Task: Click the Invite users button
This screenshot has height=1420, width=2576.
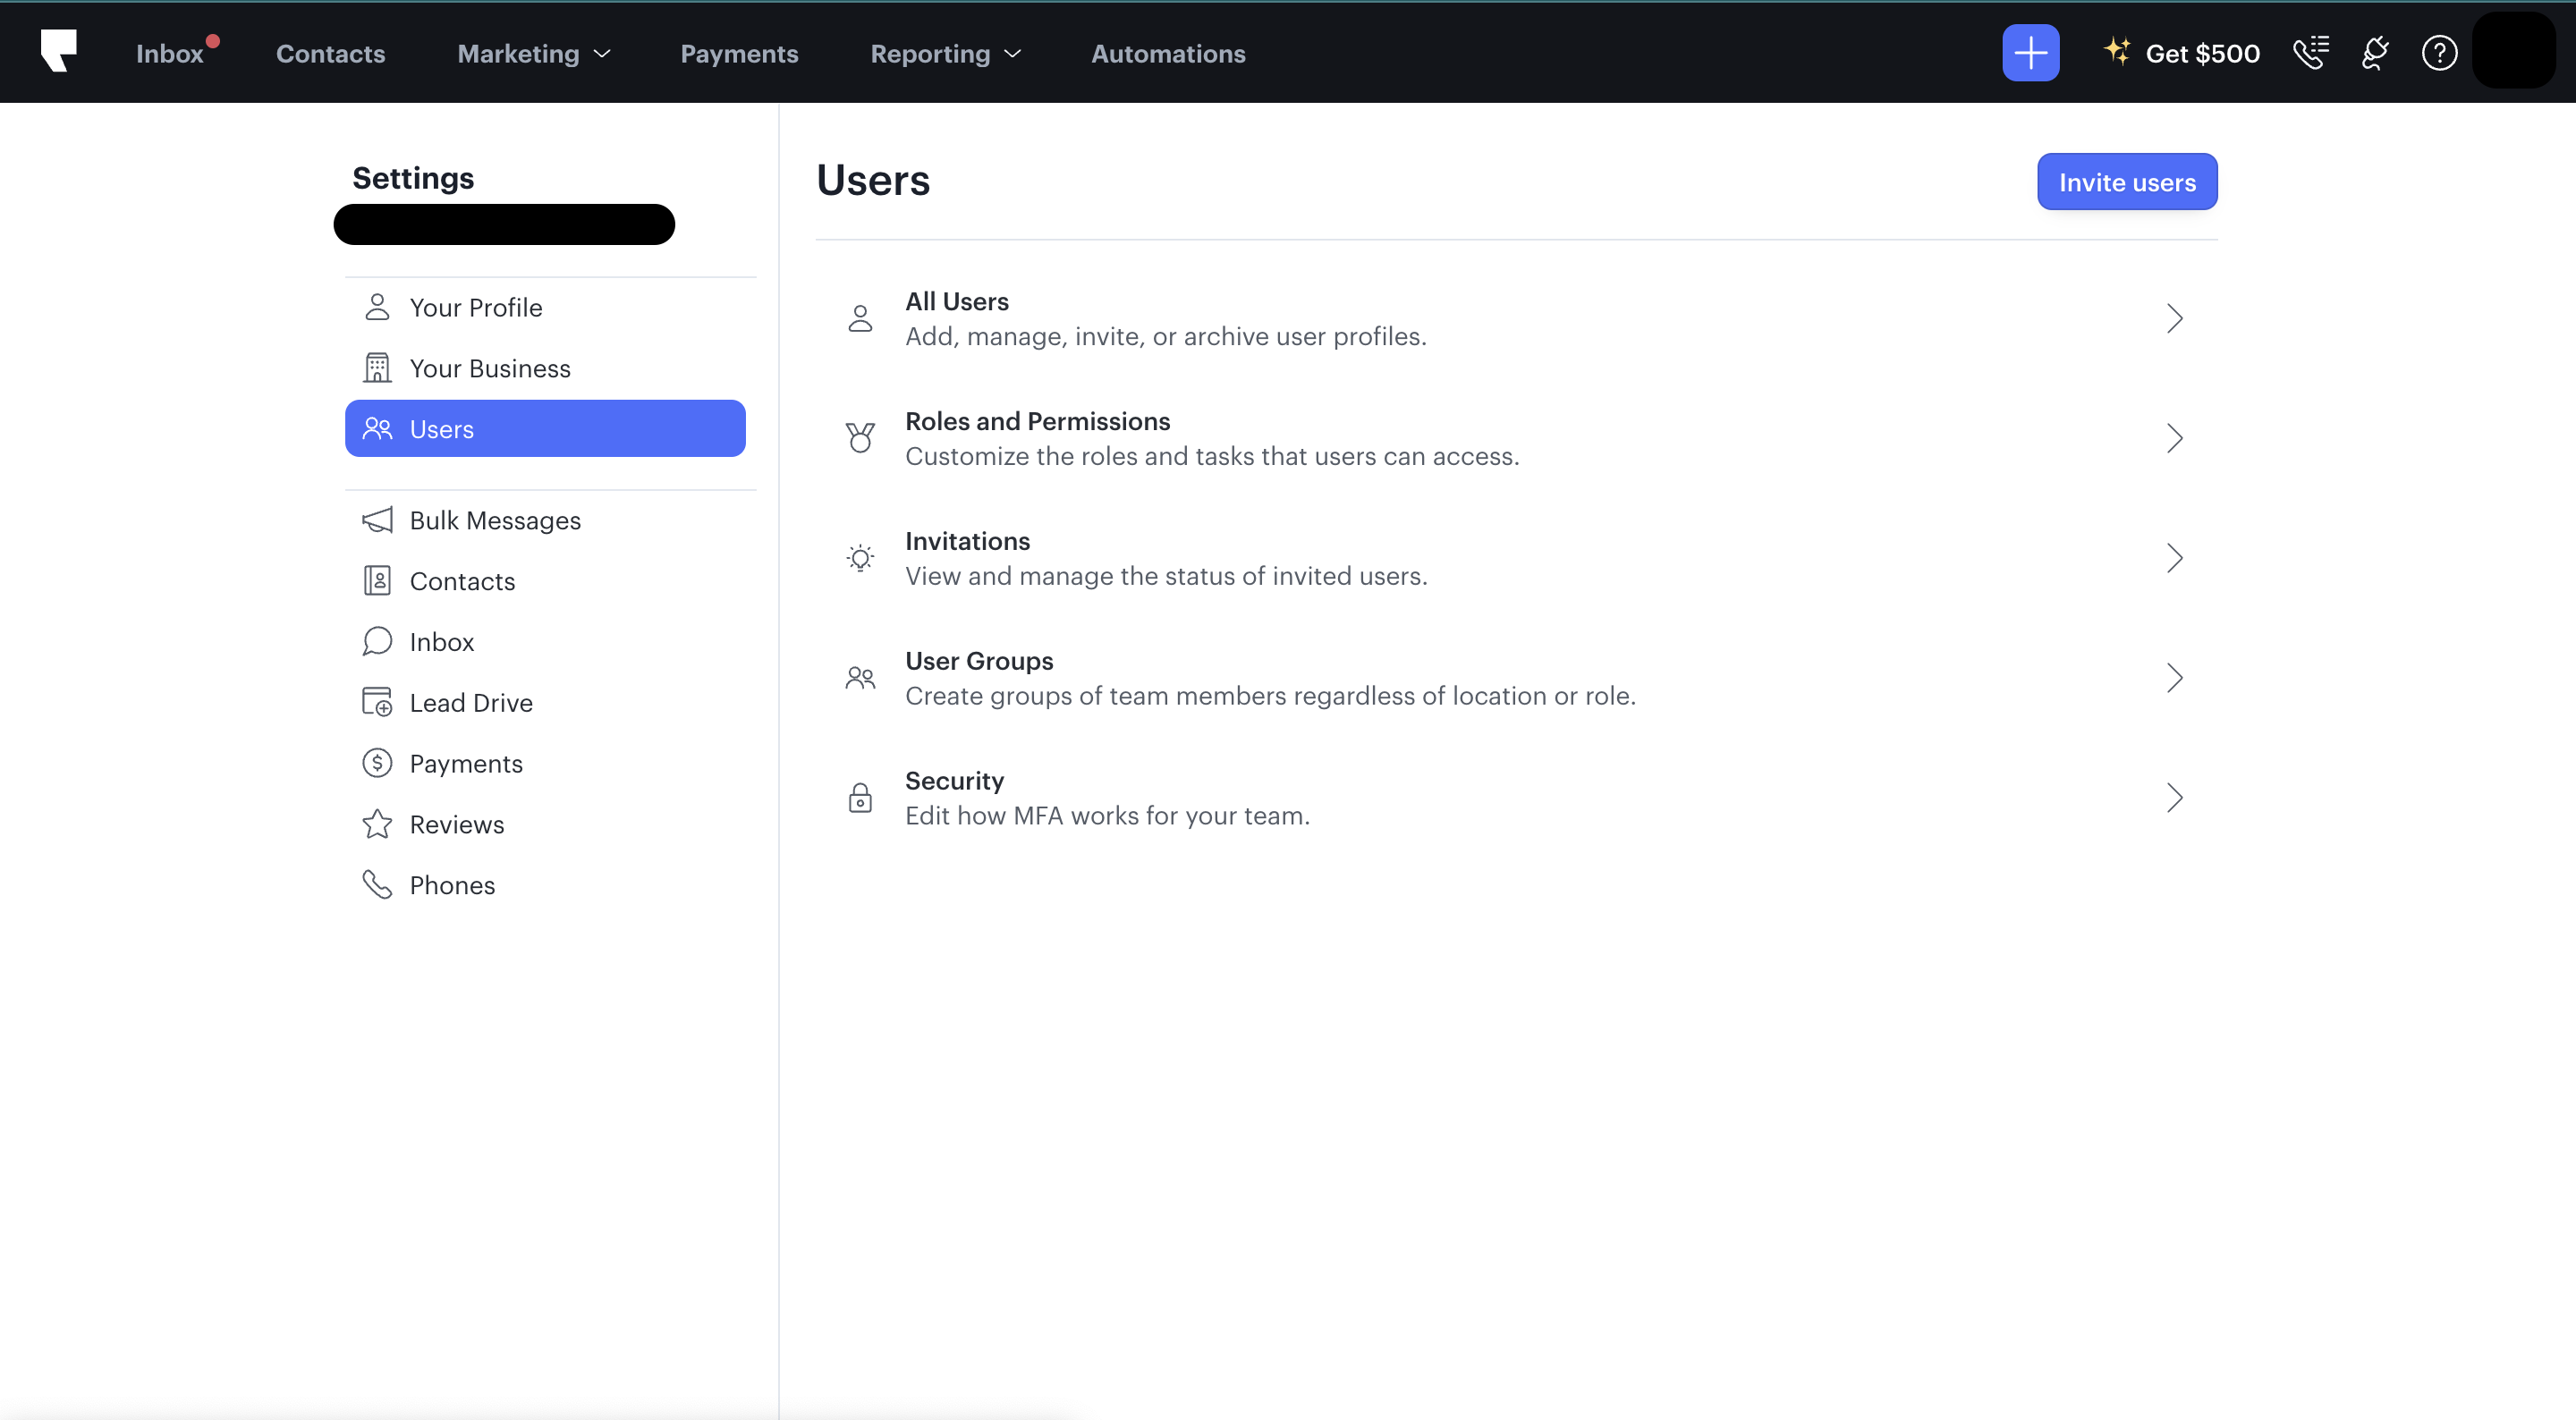Action: click(2127, 182)
